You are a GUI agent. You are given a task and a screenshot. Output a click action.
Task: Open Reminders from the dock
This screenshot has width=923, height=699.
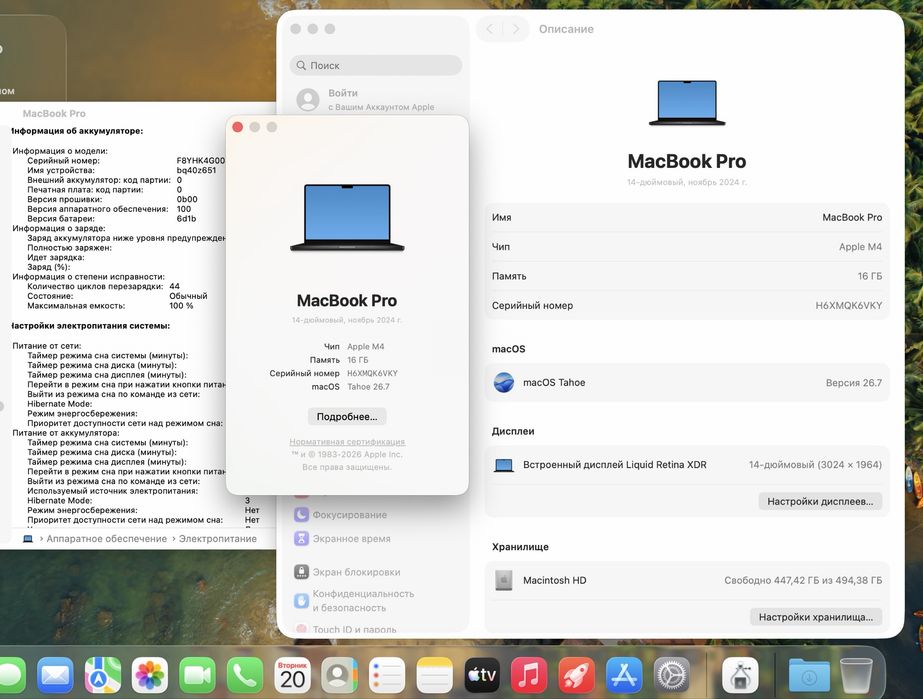387,675
